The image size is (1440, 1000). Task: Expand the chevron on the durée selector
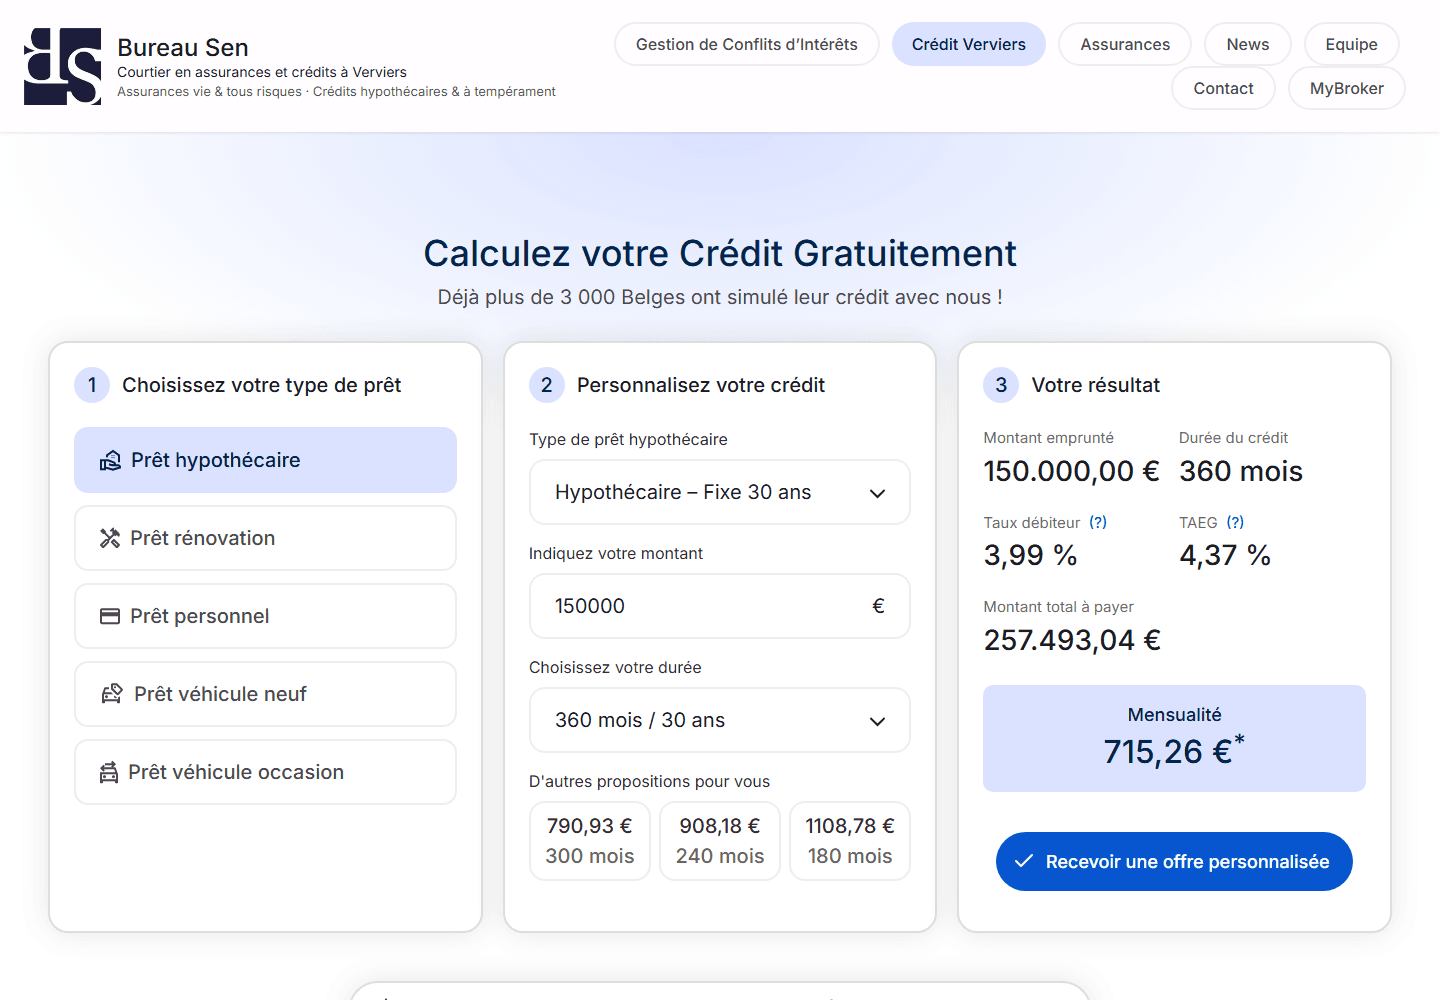point(878,721)
